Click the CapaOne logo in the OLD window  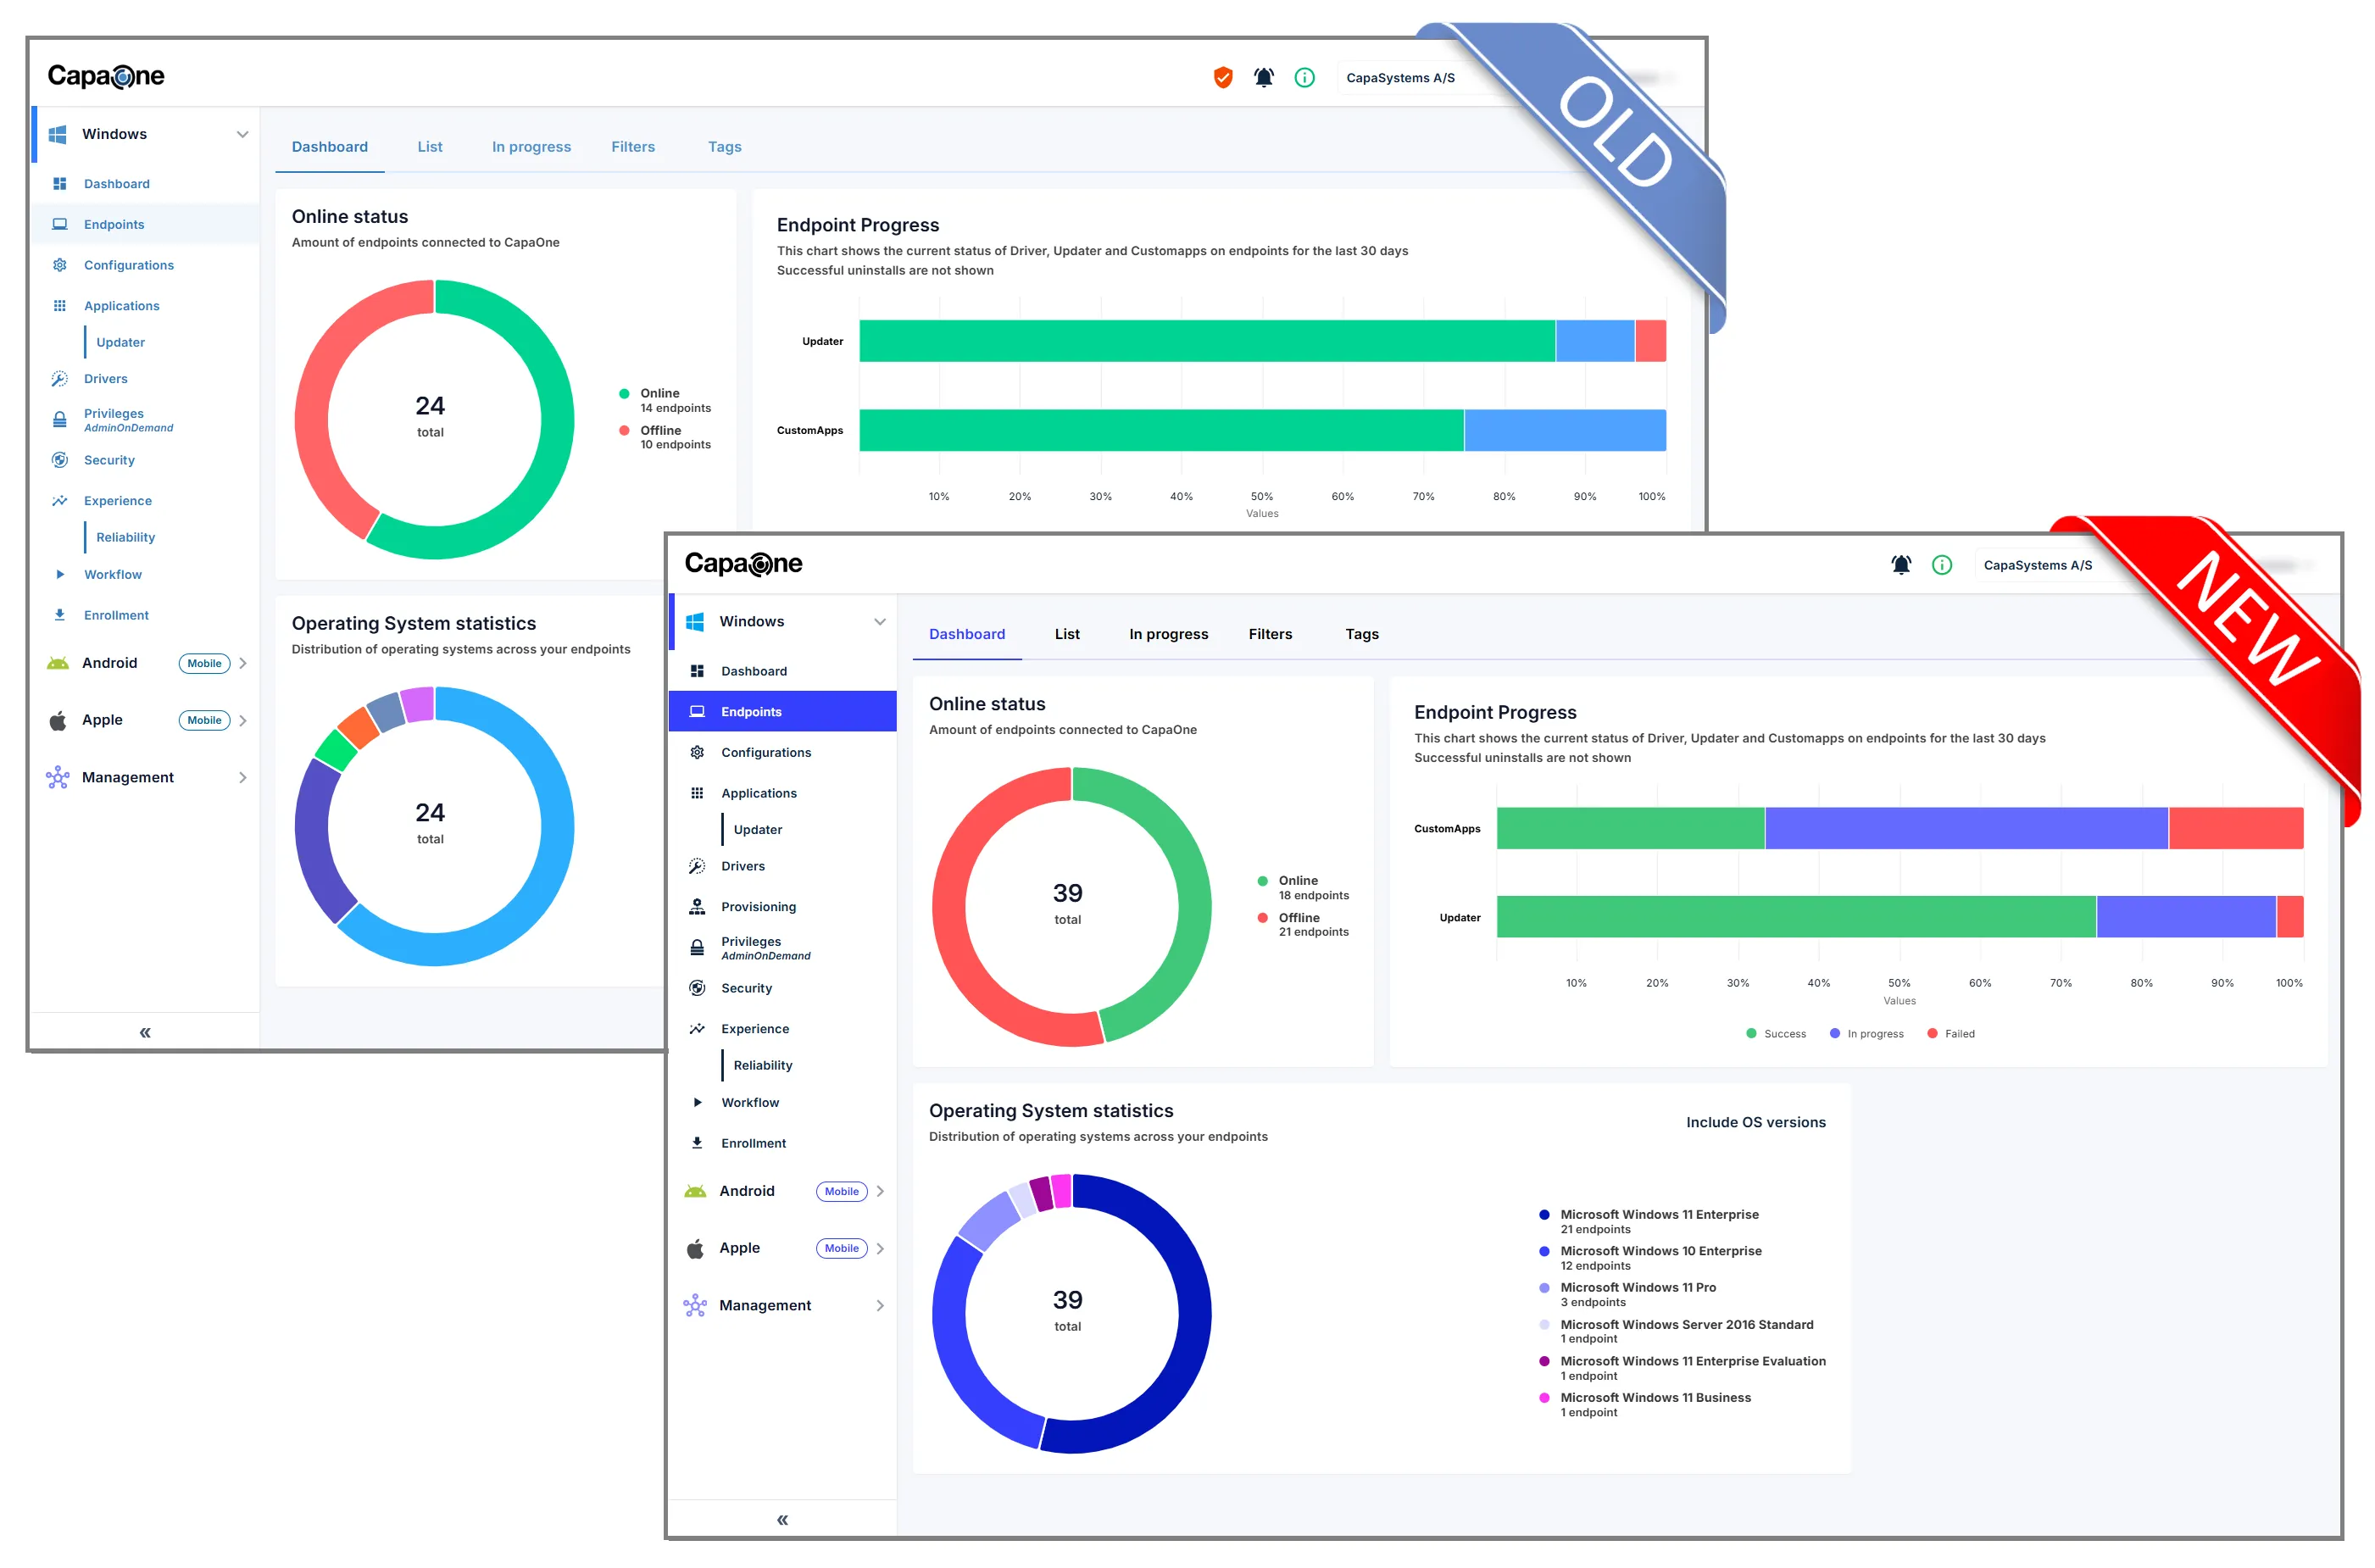click(x=106, y=76)
